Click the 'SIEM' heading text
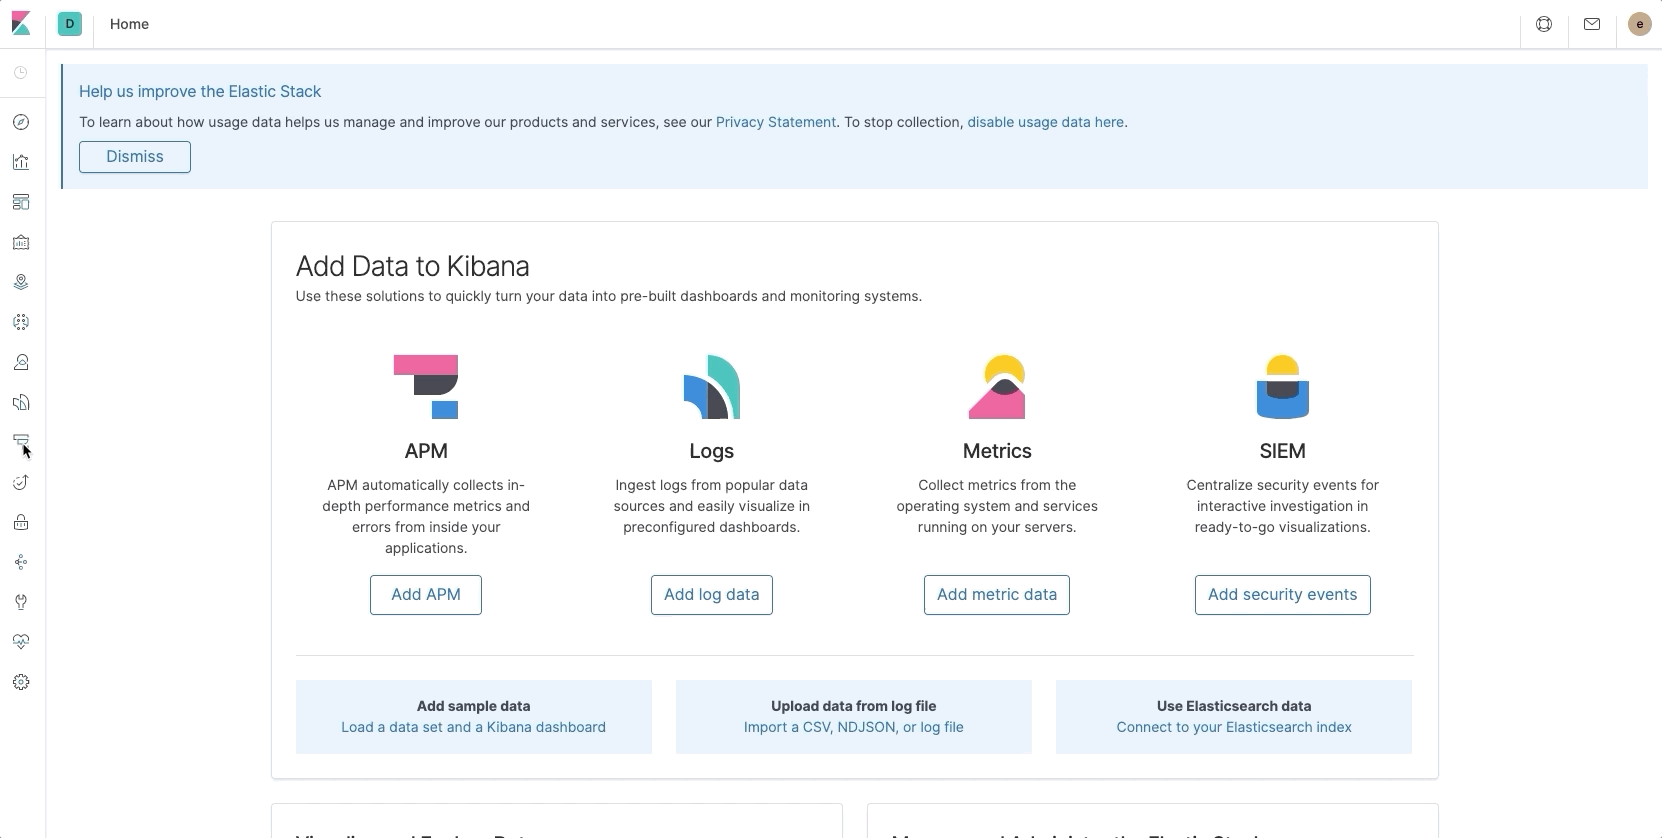The height and width of the screenshot is (838, 1662). pos(1283,451)
